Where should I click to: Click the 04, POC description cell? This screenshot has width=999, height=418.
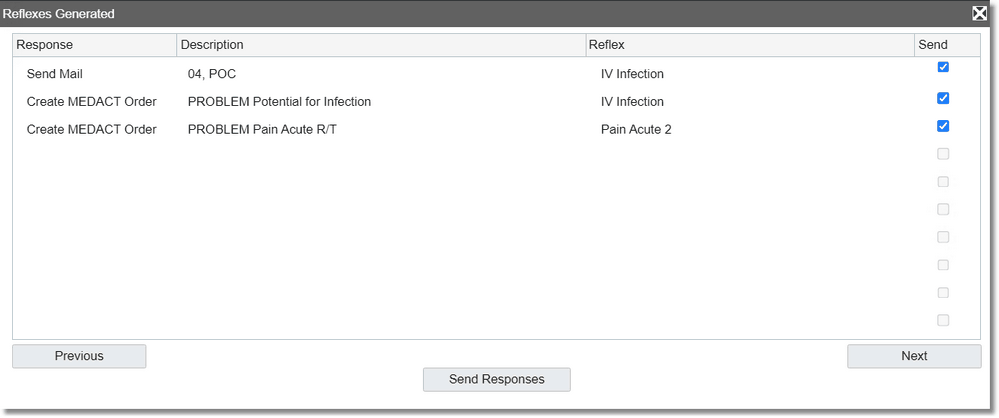[212, 74]
